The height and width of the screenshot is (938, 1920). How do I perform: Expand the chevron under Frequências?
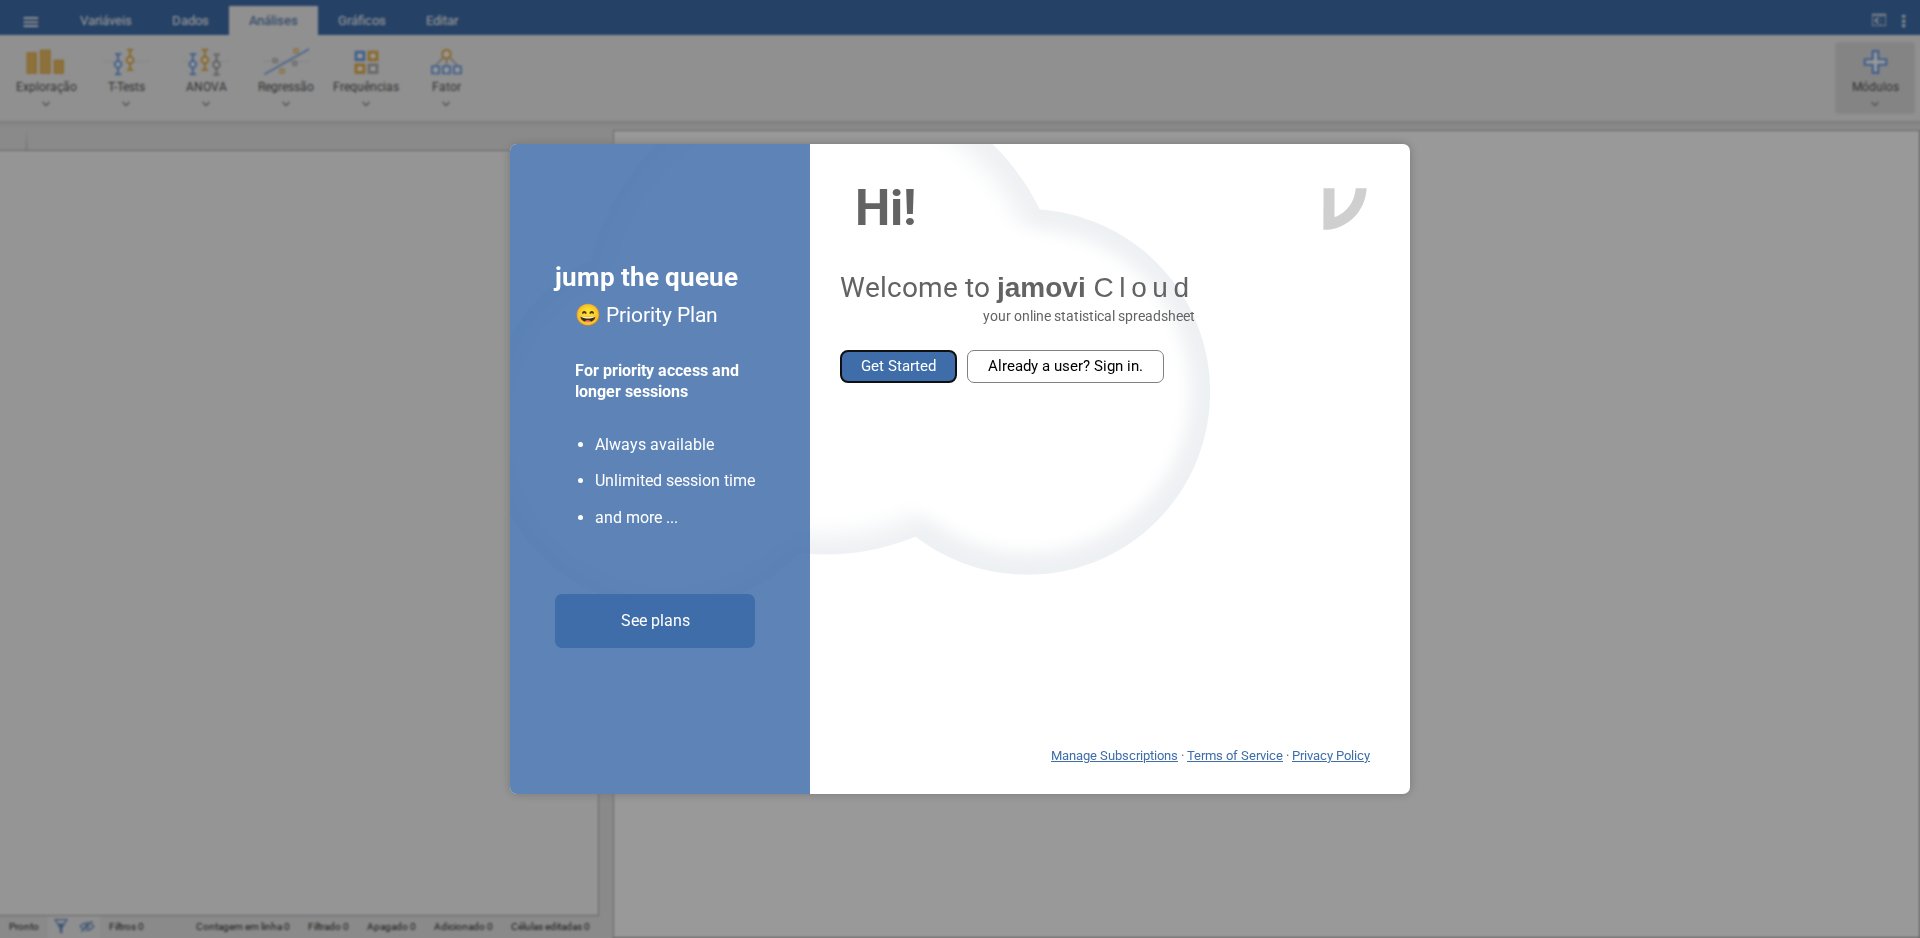pyautogui.click(x=366, y=104)
